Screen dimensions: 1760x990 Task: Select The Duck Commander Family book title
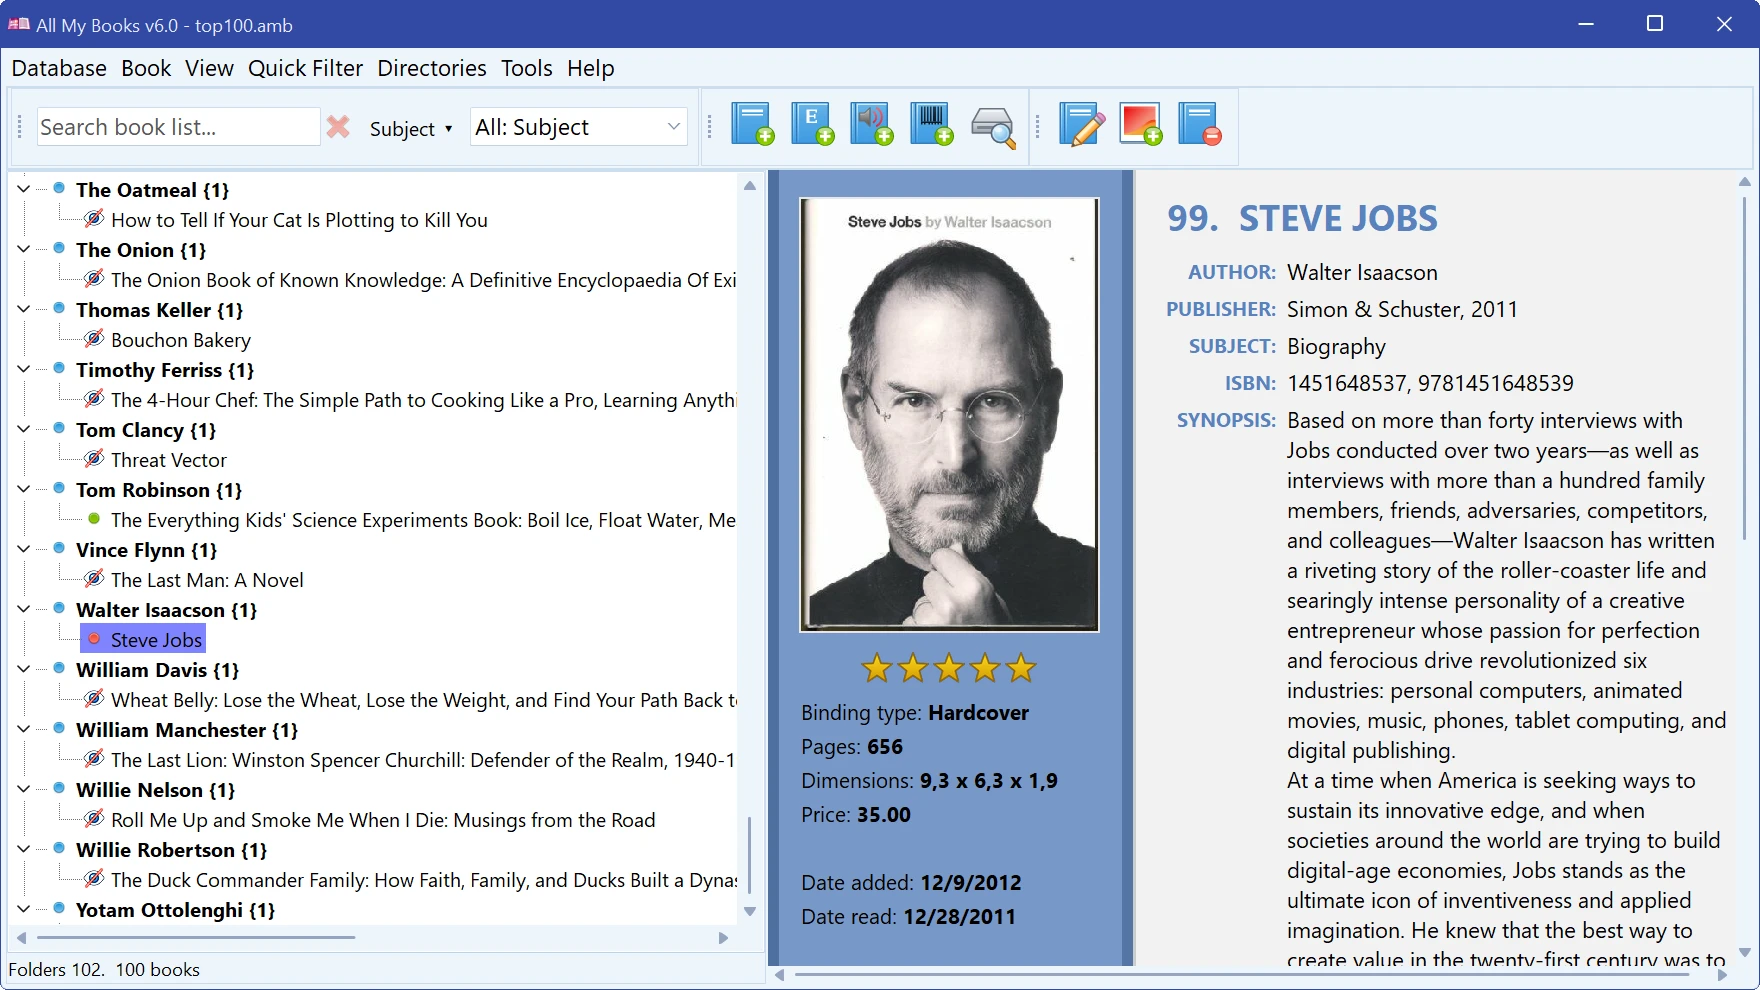pos(424,880)
